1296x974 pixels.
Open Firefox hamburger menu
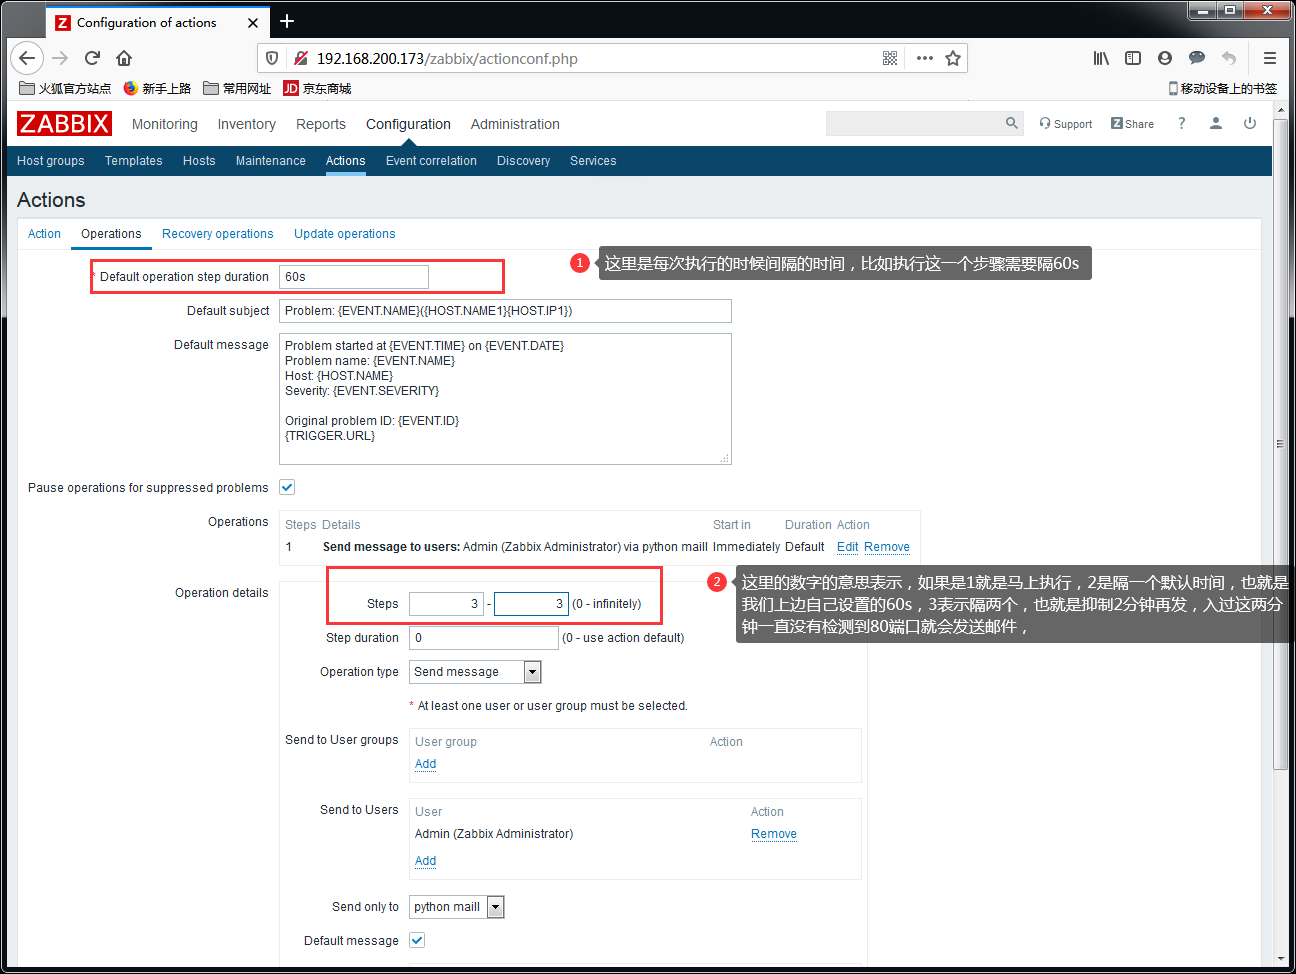[1270, 58]
